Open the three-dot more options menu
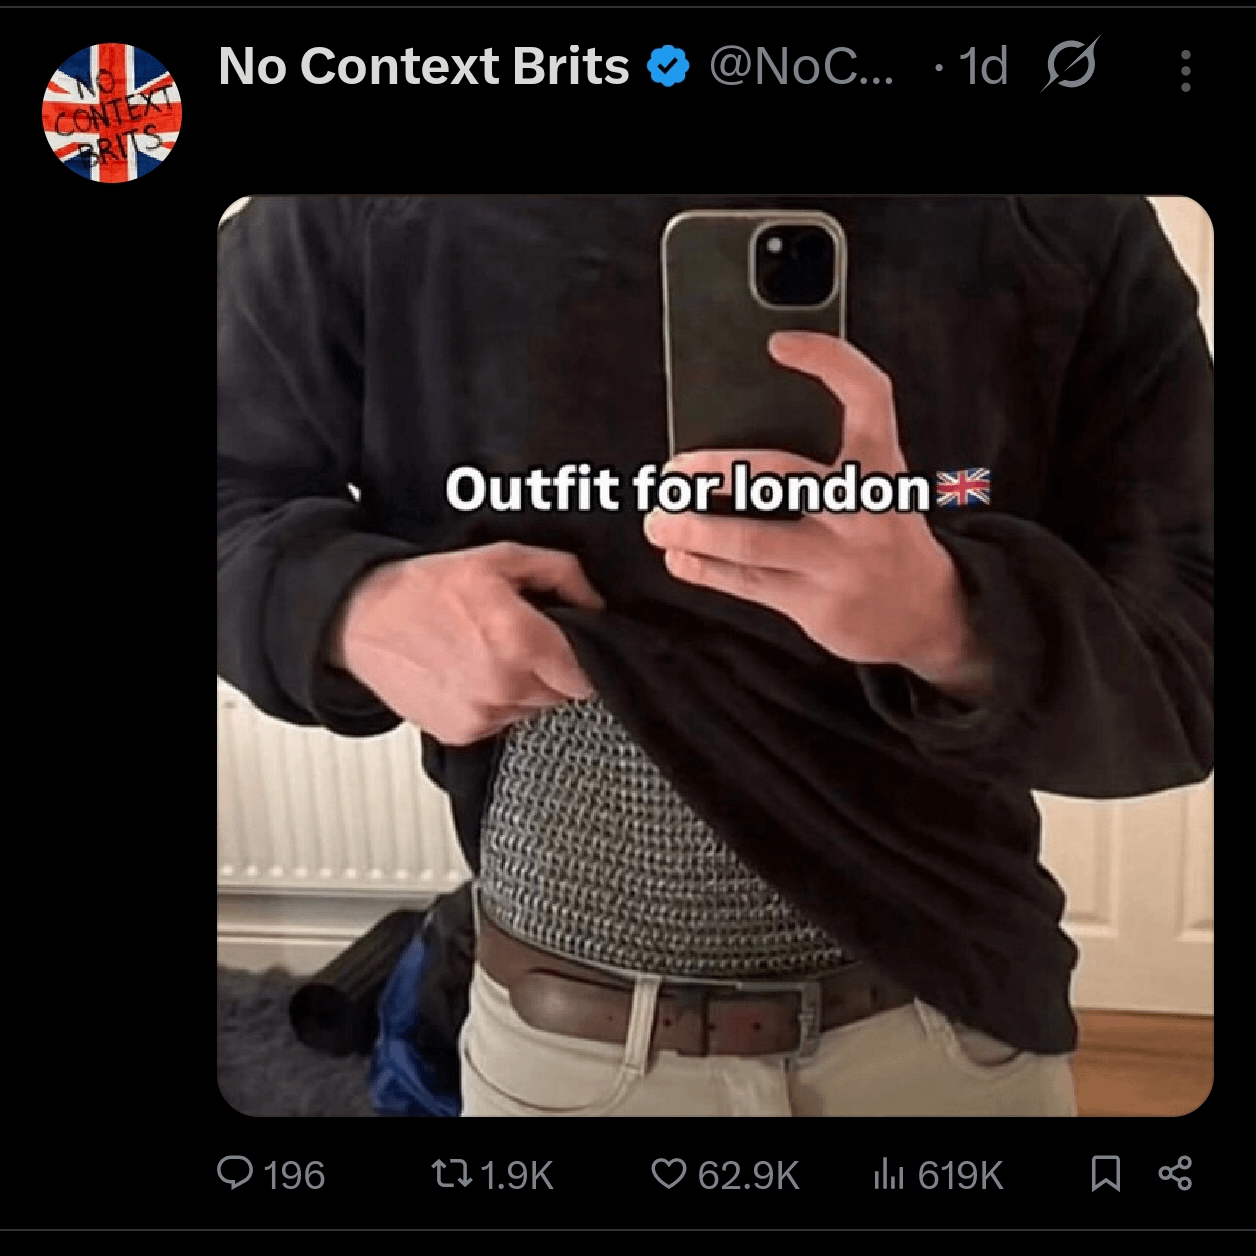 coord(1185,70)
